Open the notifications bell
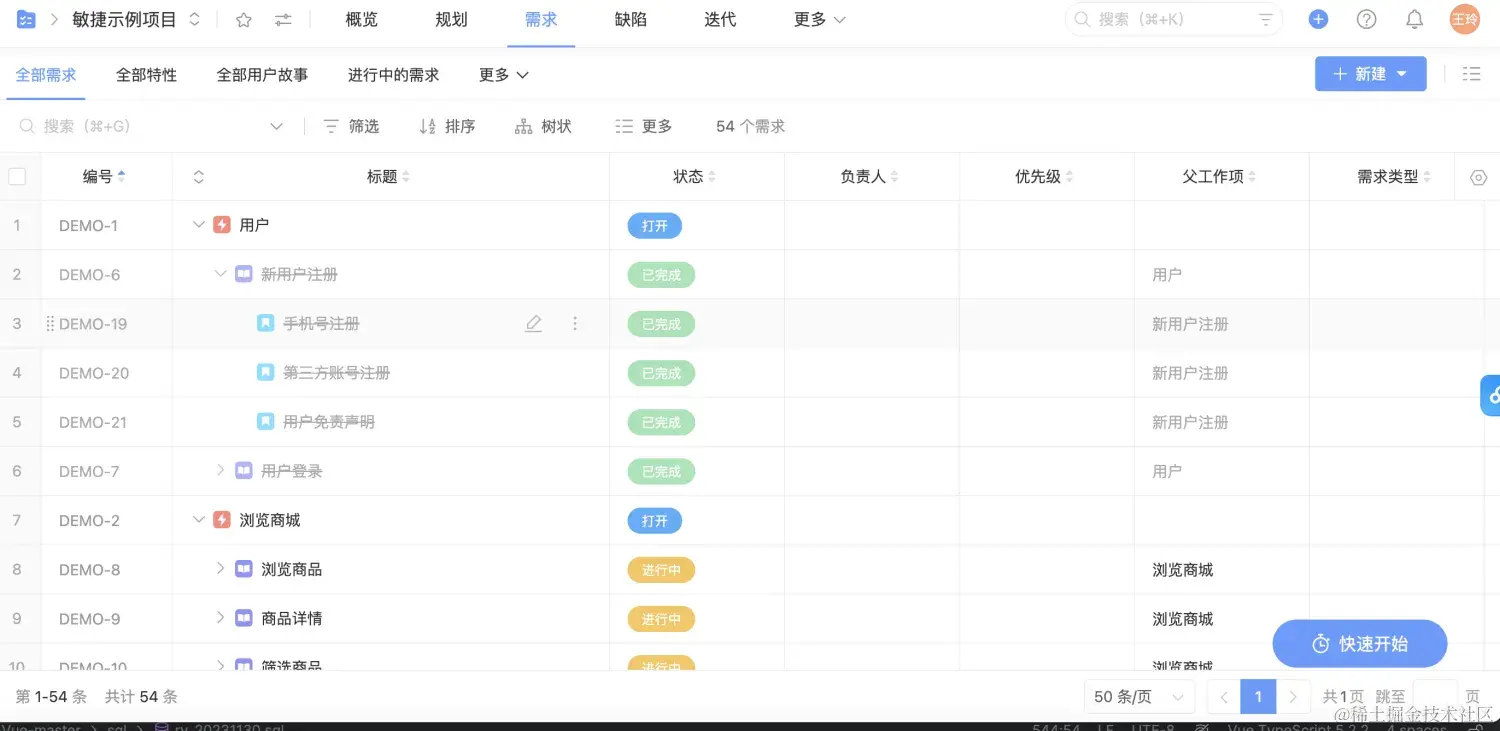The image size is (1500, 731). (x=1414, y=19)
